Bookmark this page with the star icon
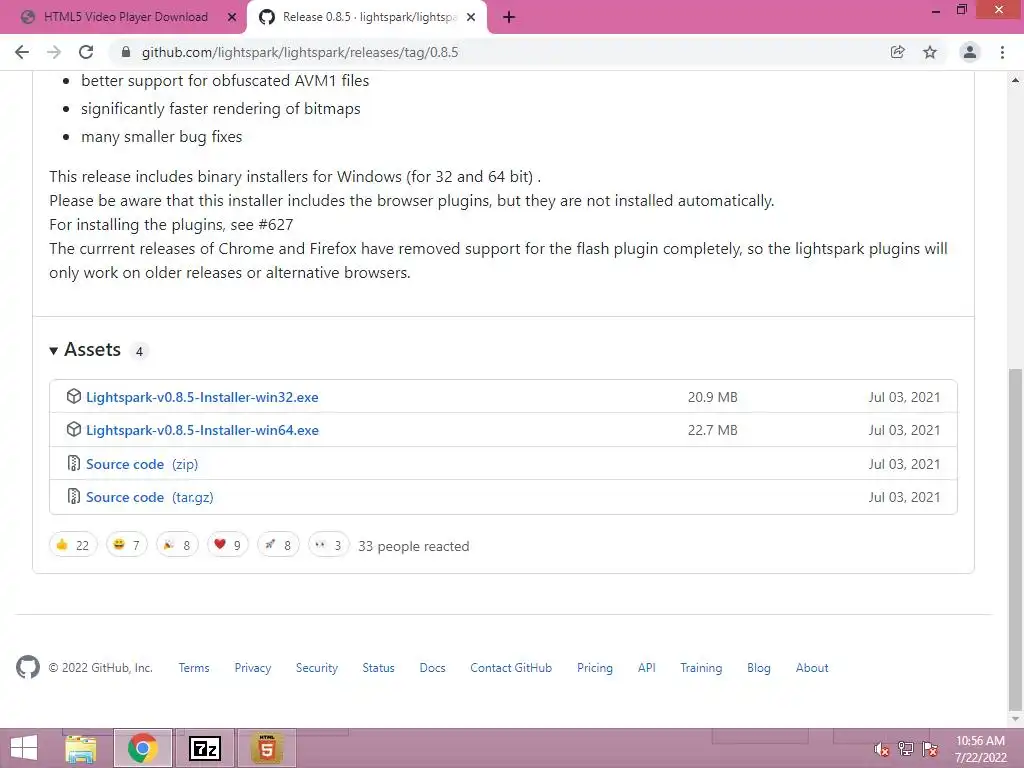The height and width of the screenshot is (768, 1024). click(930, 52)
